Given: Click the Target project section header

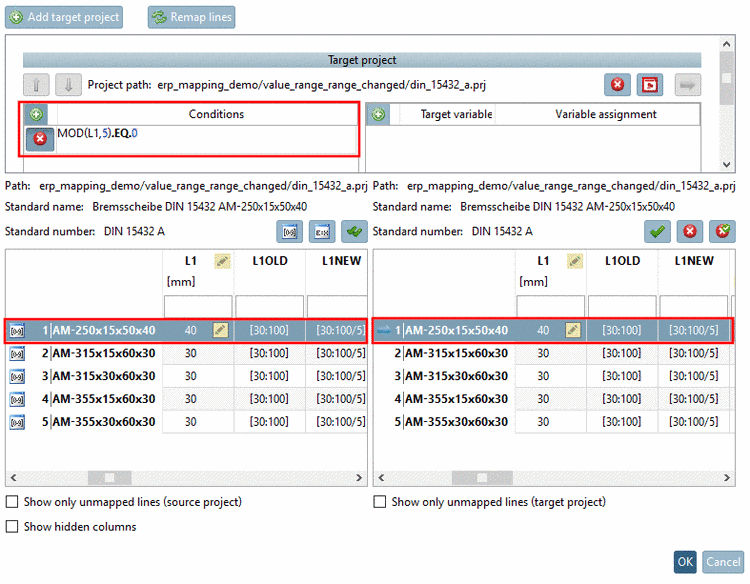Looking at the screenshot, I should click(362, 60).
